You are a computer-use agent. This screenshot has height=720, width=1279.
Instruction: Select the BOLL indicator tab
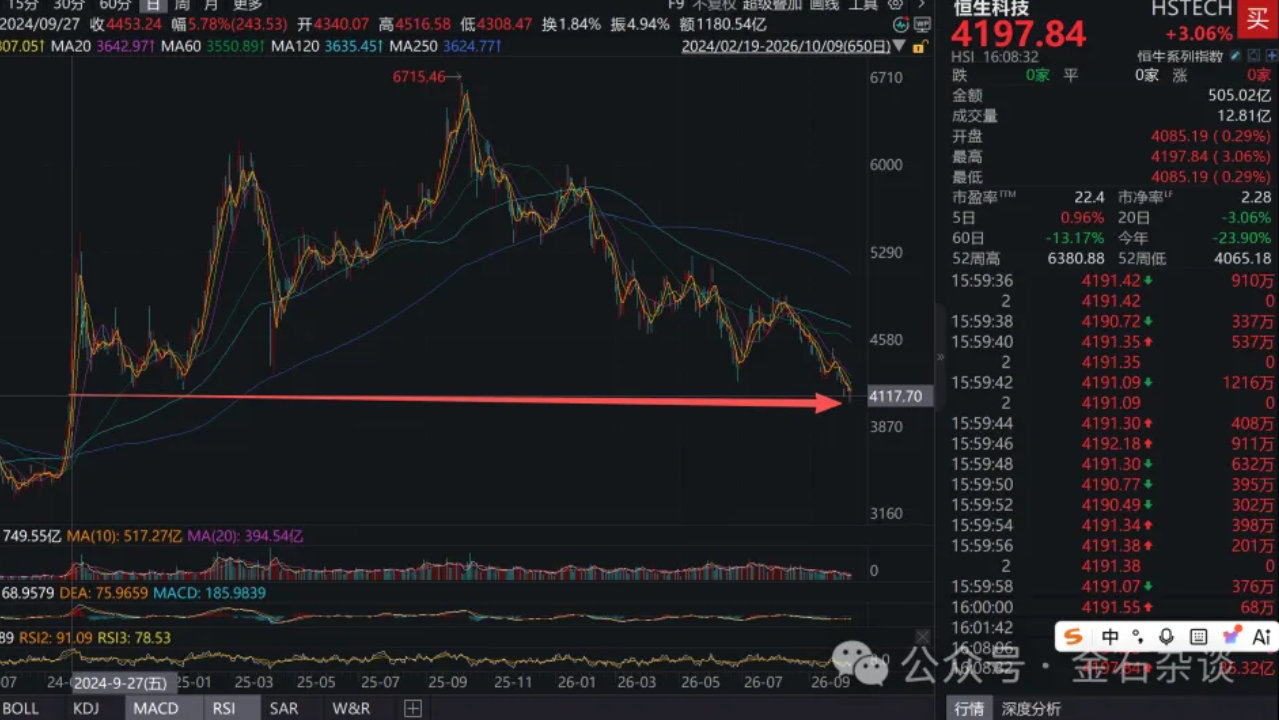coord(21,708)
